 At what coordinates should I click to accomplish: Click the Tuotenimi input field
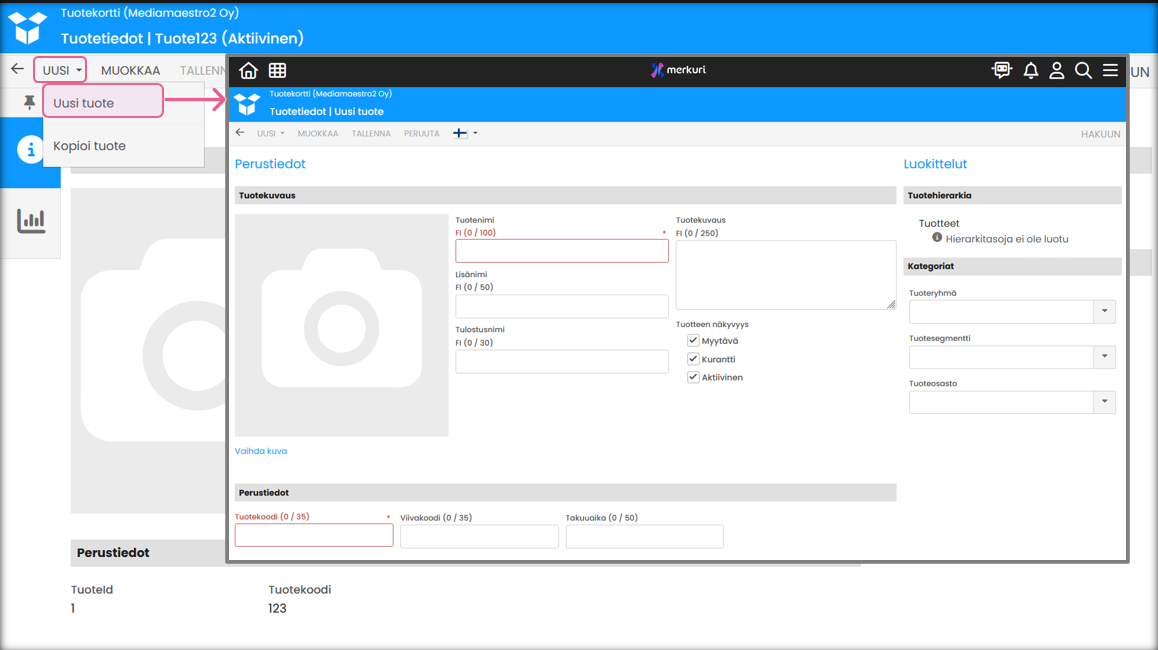click(561, 251)
